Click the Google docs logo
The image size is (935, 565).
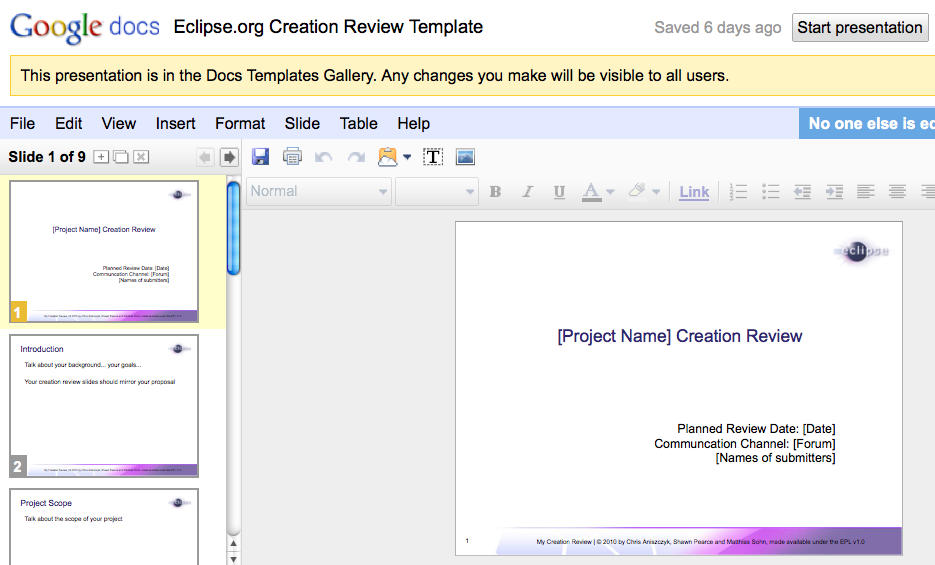[x=85, y=27]
